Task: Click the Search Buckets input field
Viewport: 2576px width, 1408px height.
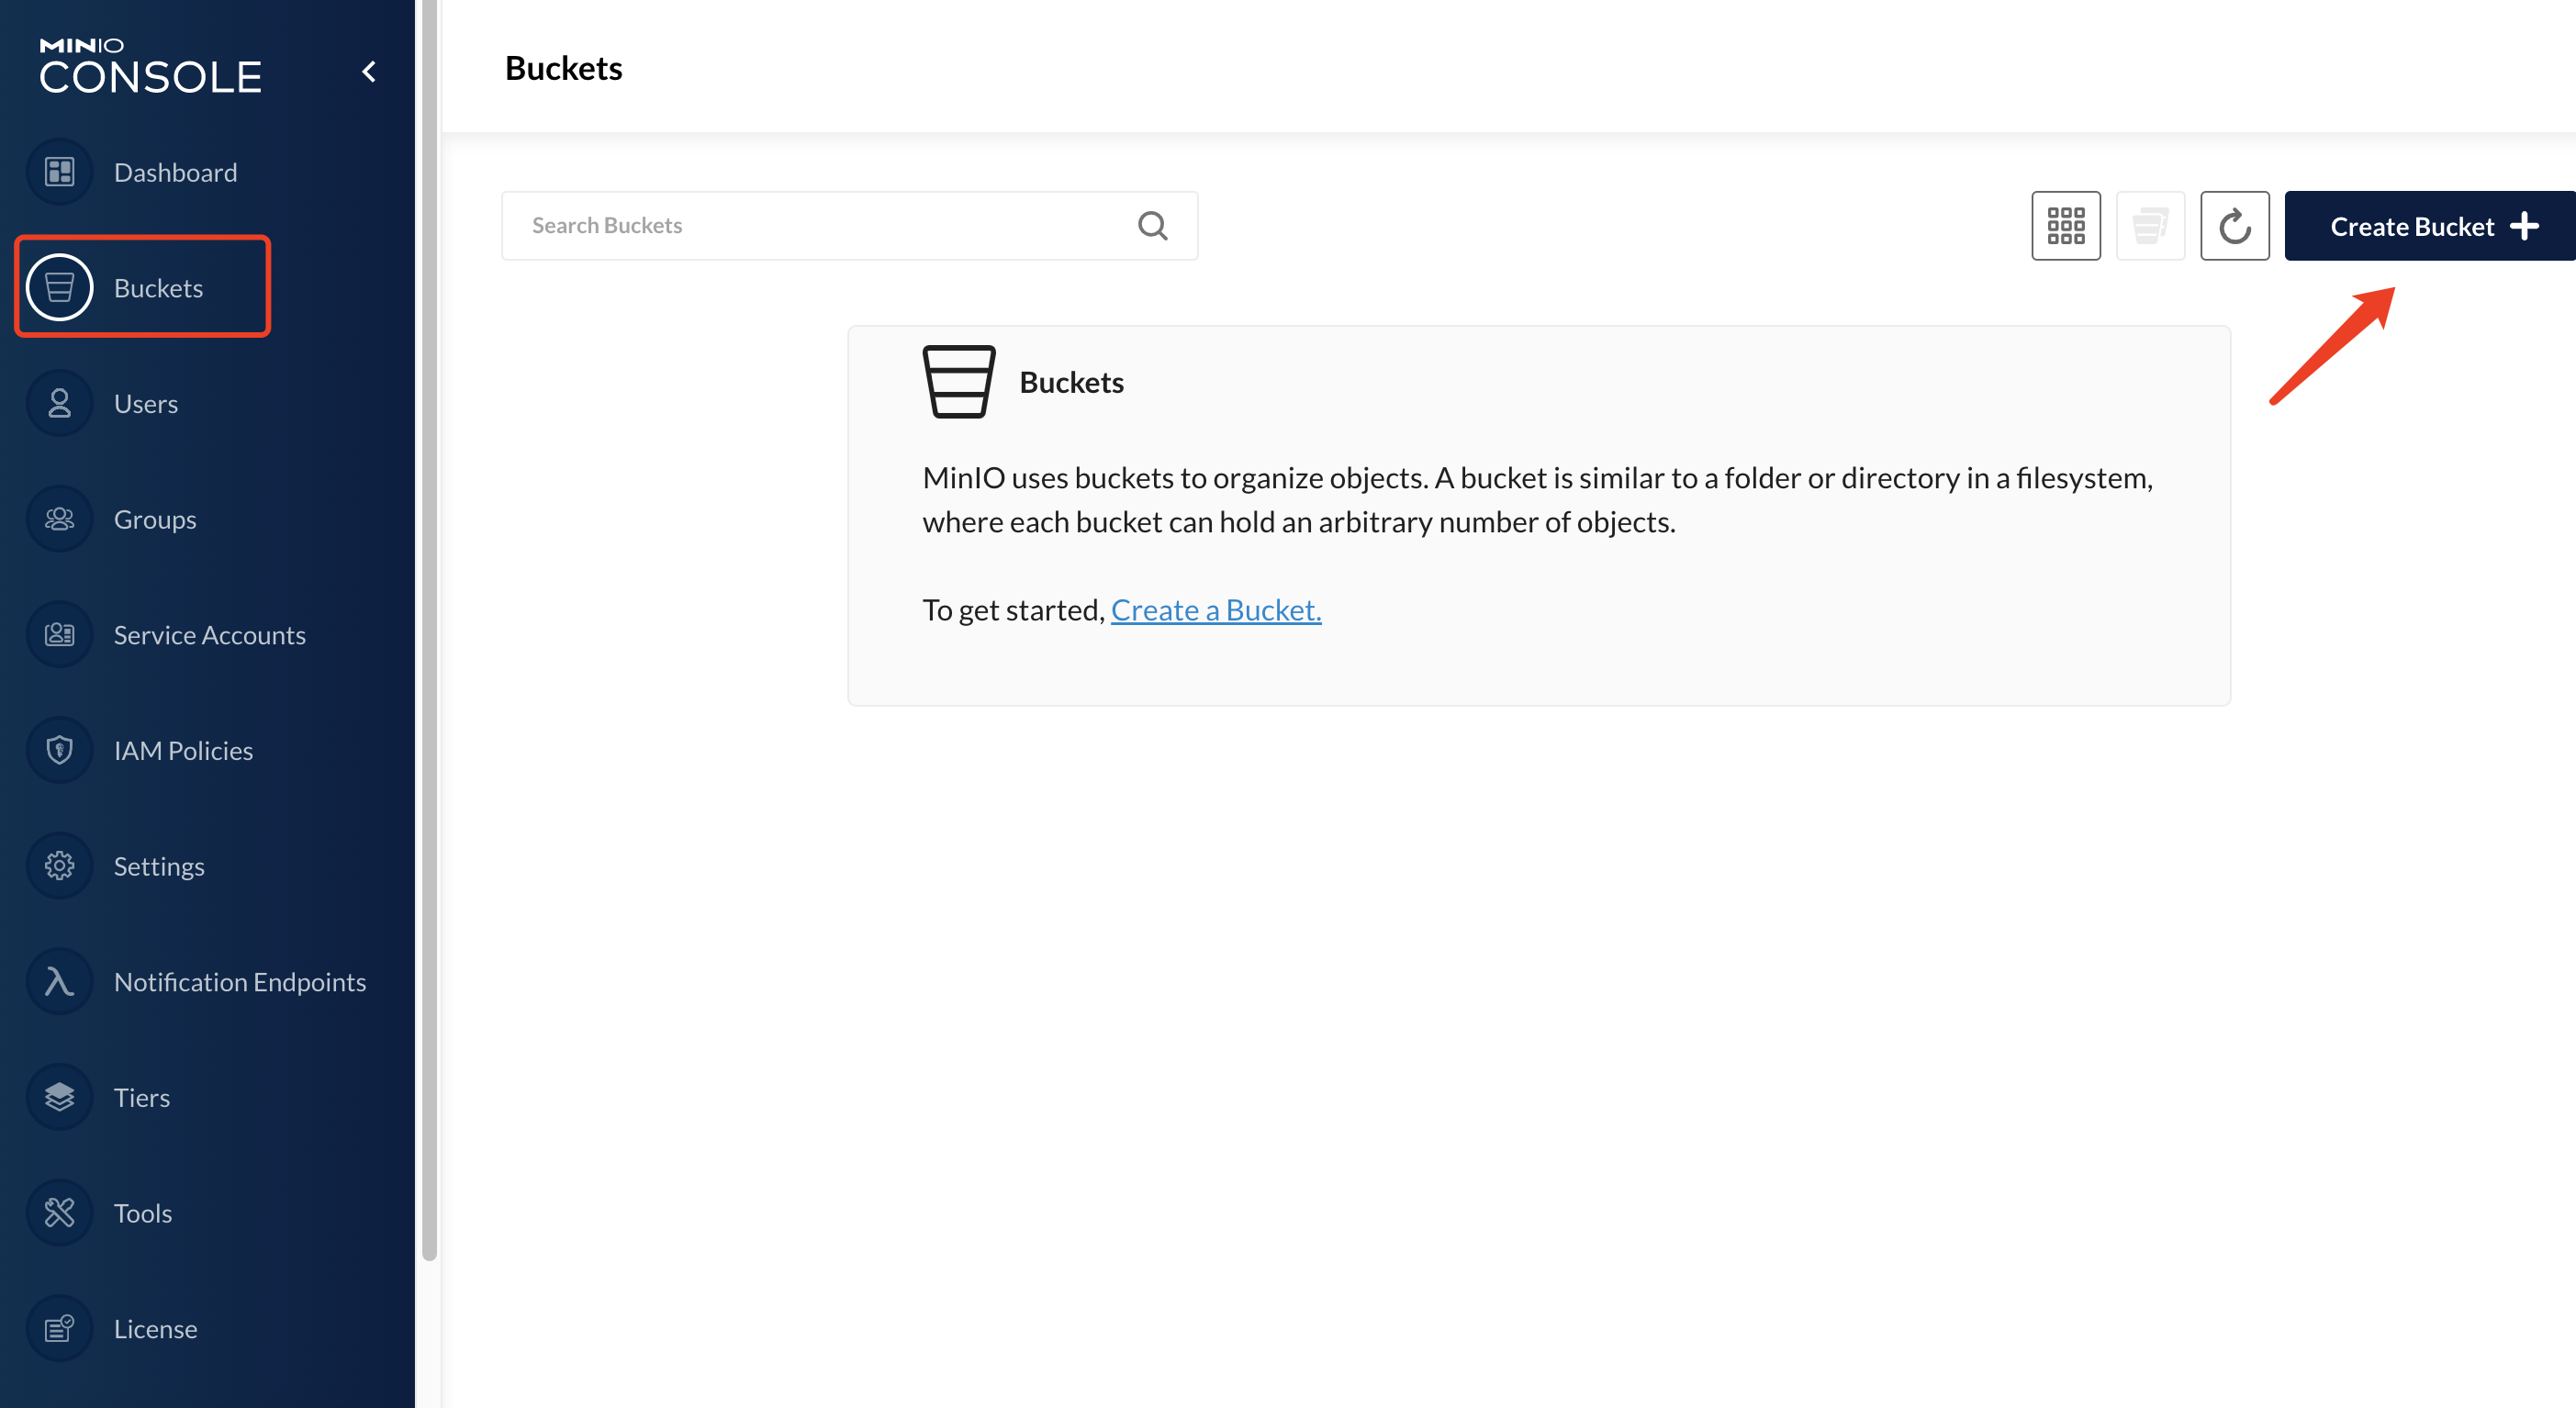Action: (x=820, y=226)
